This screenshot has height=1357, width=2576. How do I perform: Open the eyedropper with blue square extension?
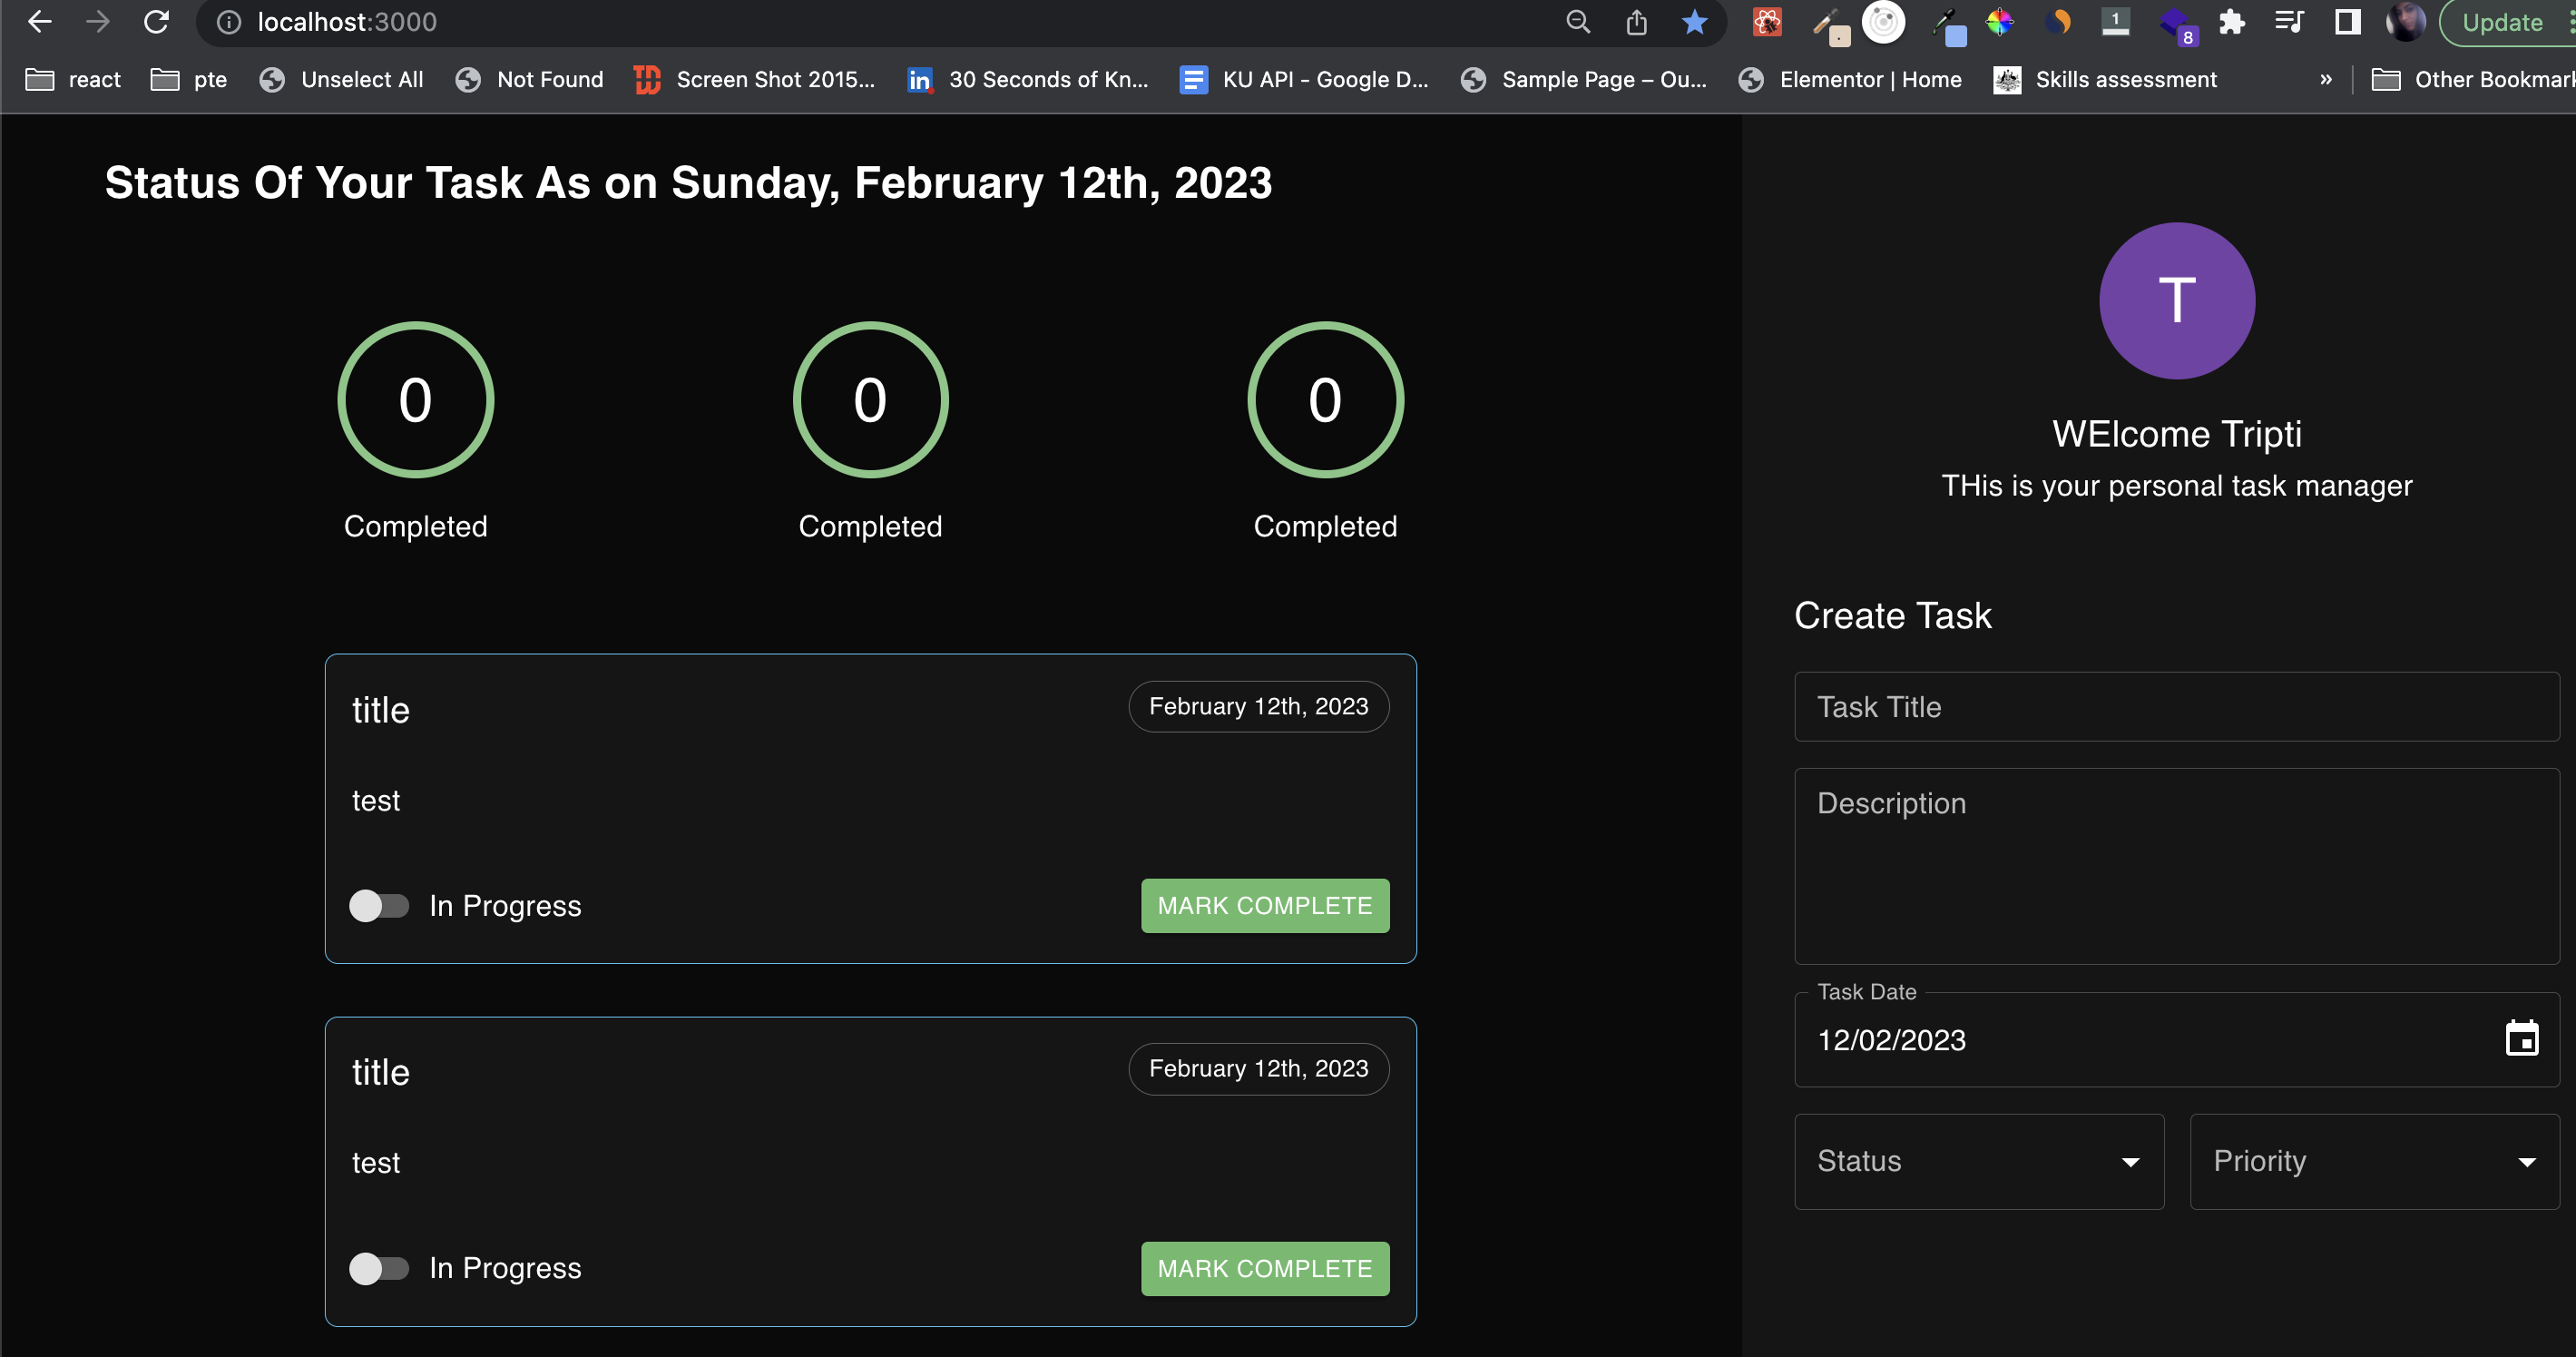click(x=1948, y=25)
